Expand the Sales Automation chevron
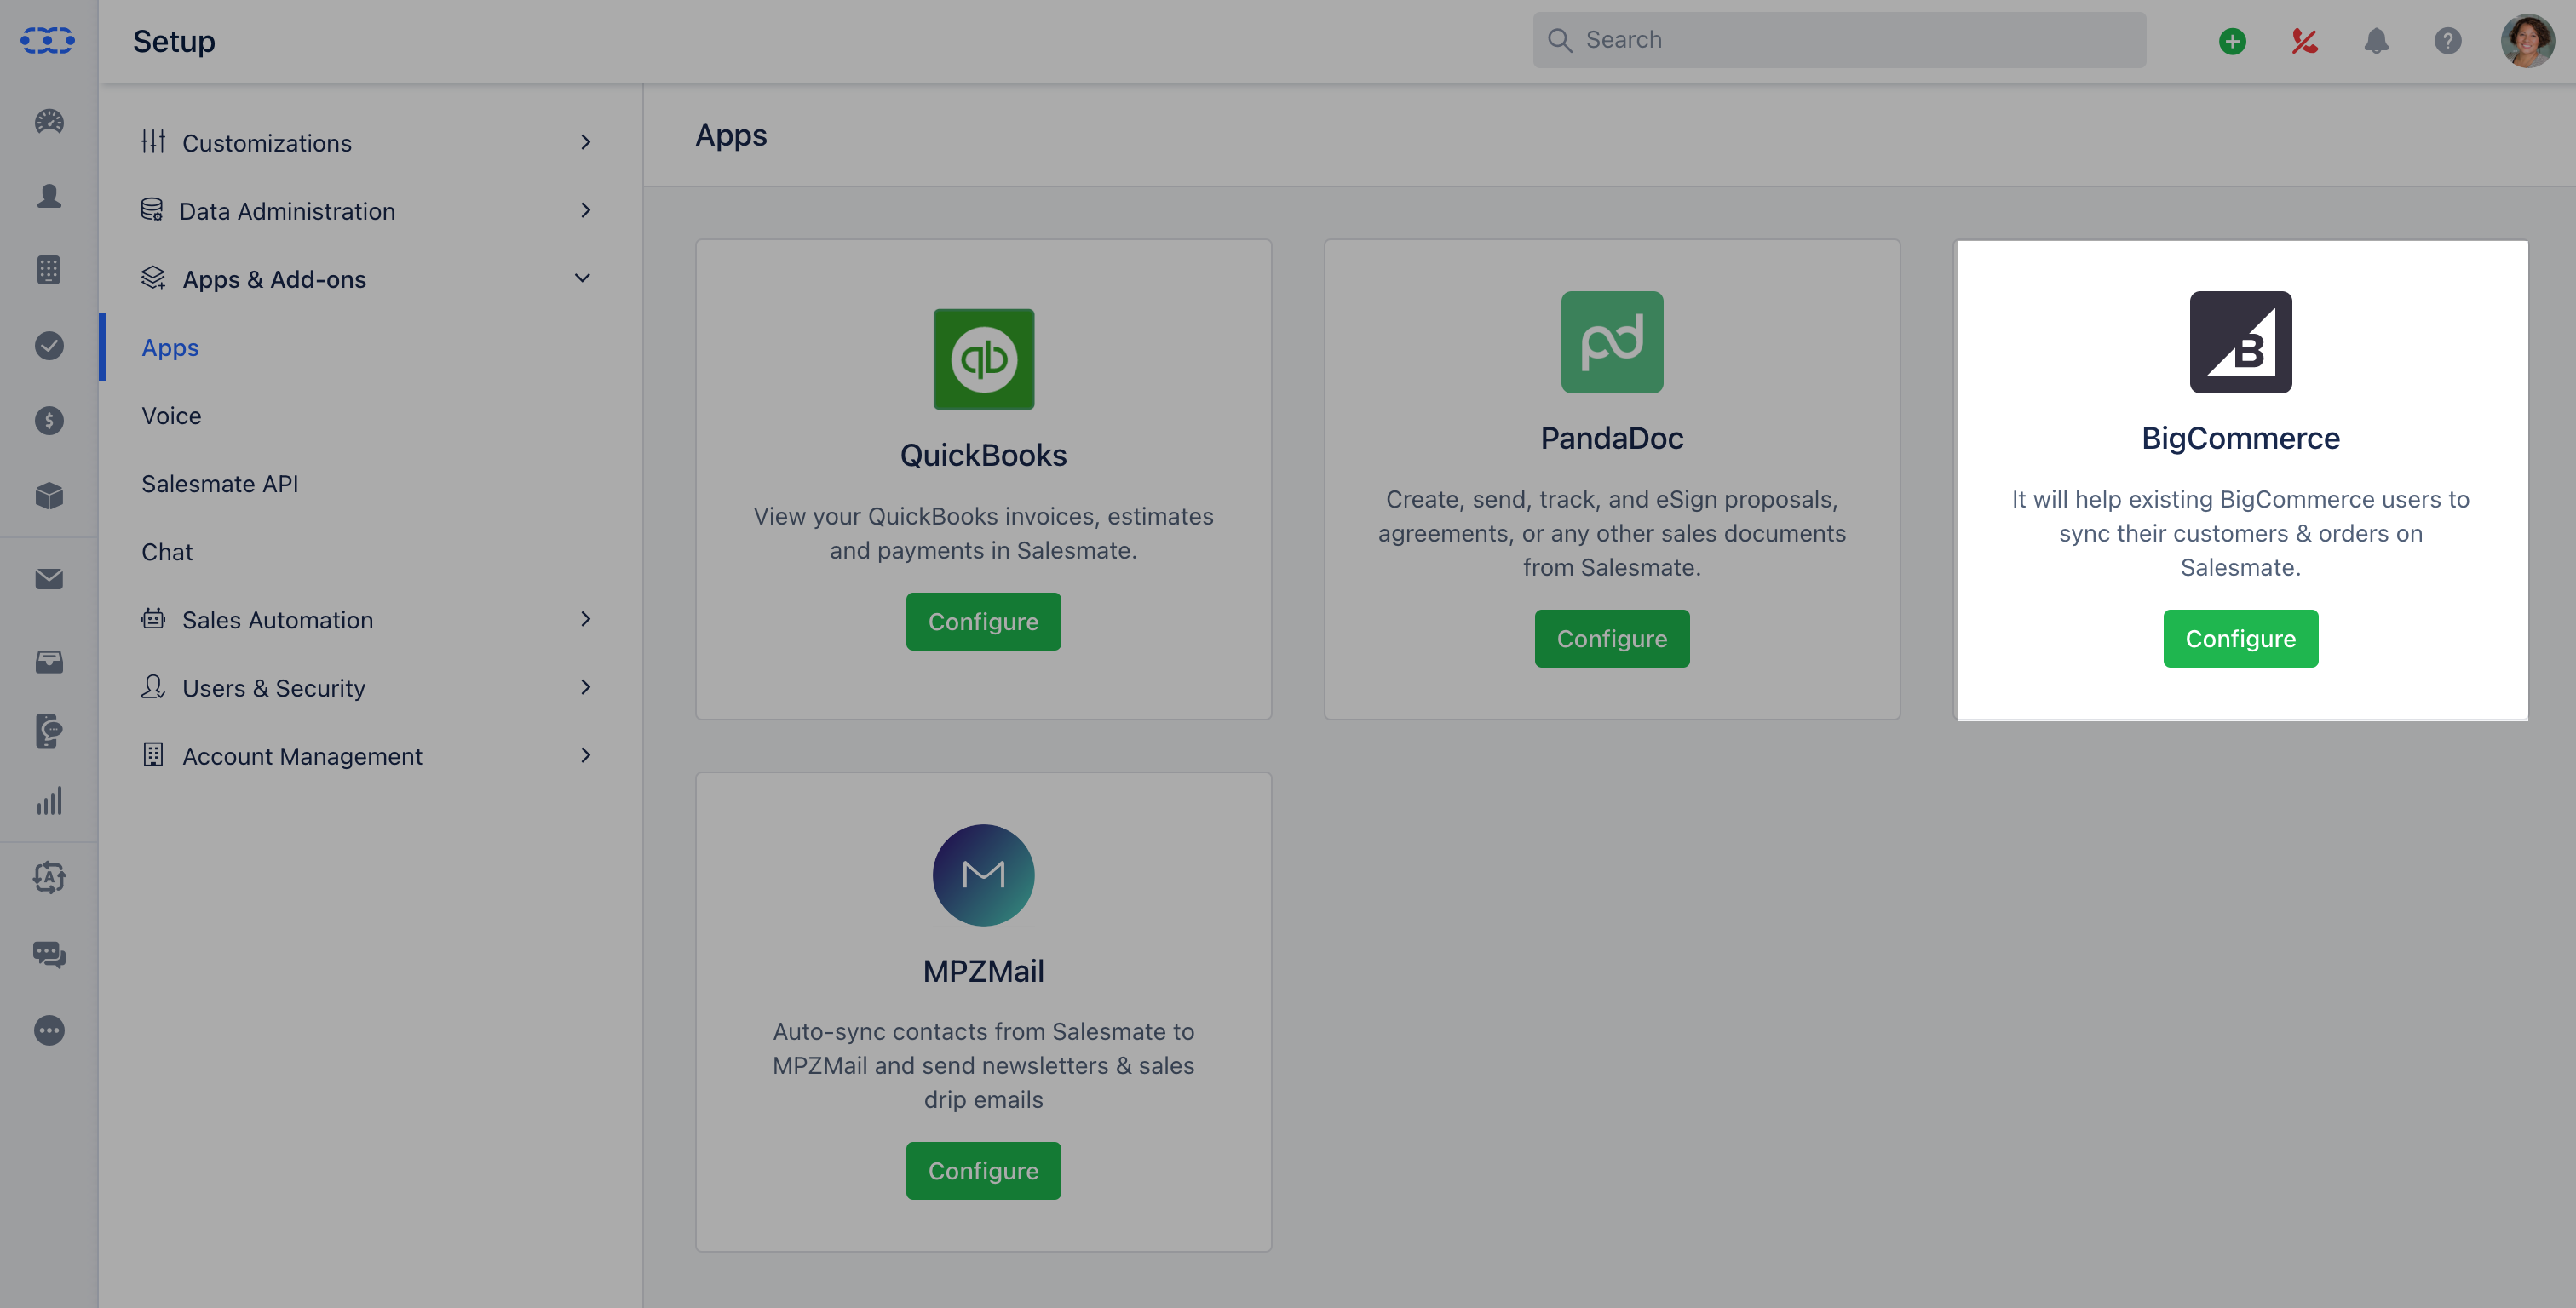The image size is (2576, 1308). tap(586, 619)
